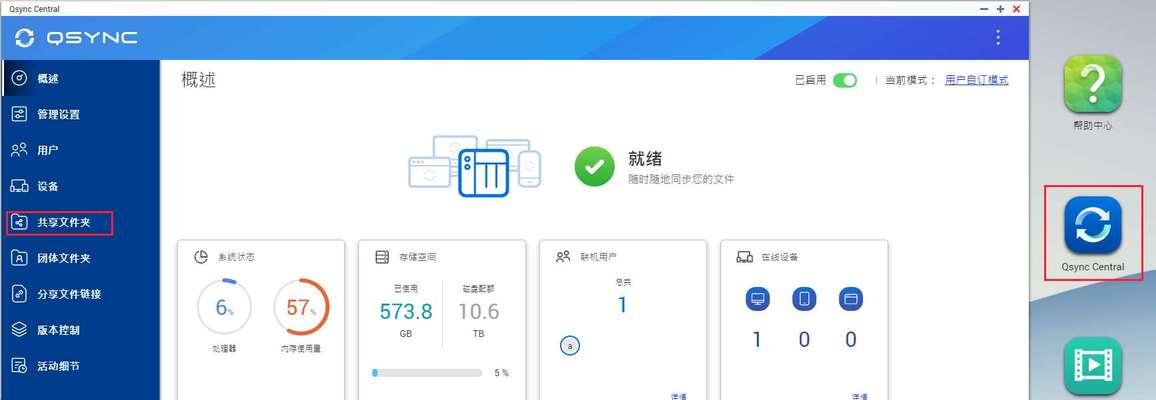Go to the 用户 users page

(80, 150)
